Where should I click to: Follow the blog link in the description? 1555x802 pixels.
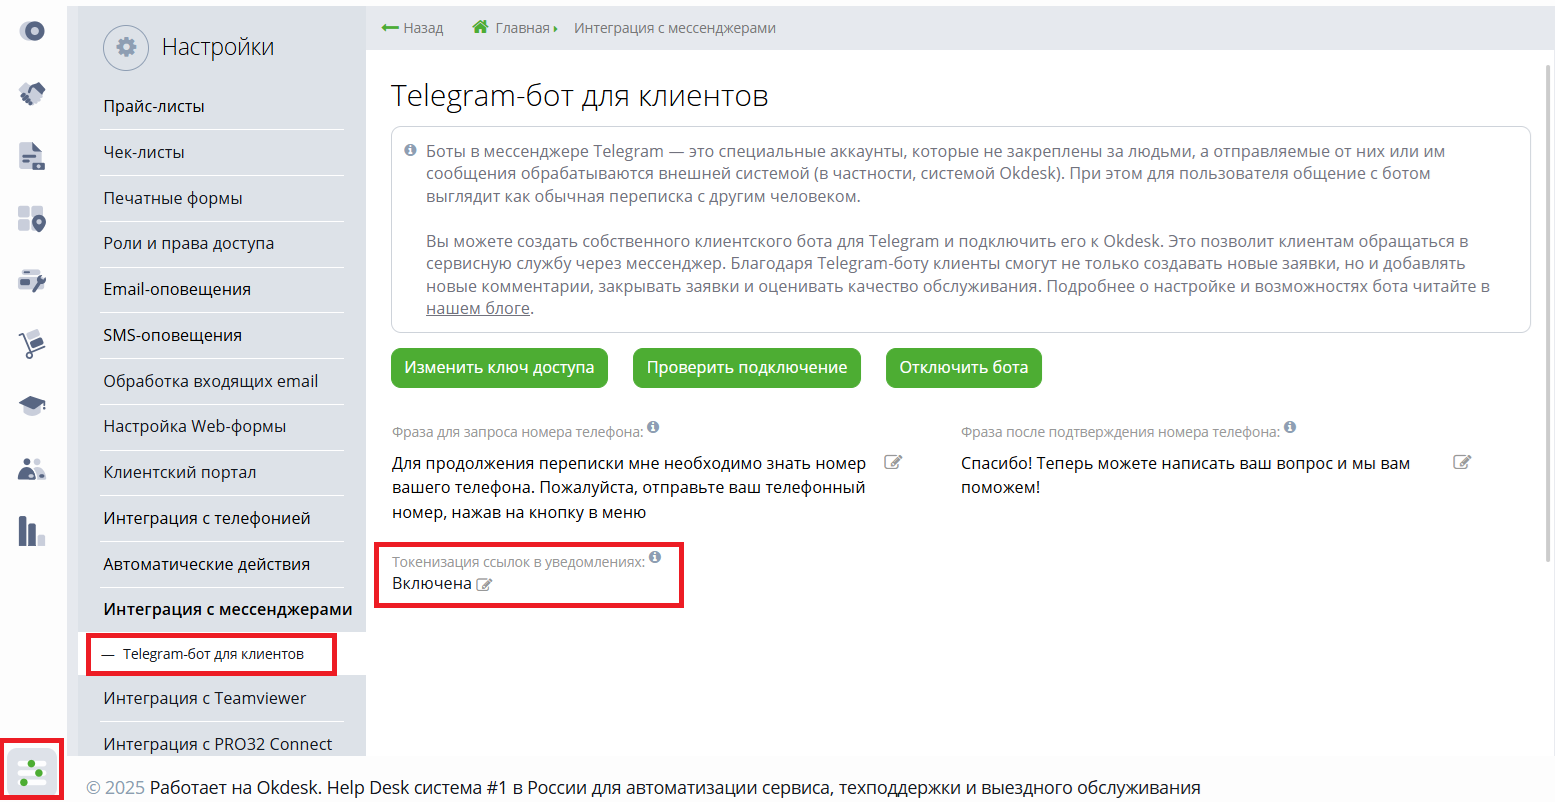(x=478, y=309)
